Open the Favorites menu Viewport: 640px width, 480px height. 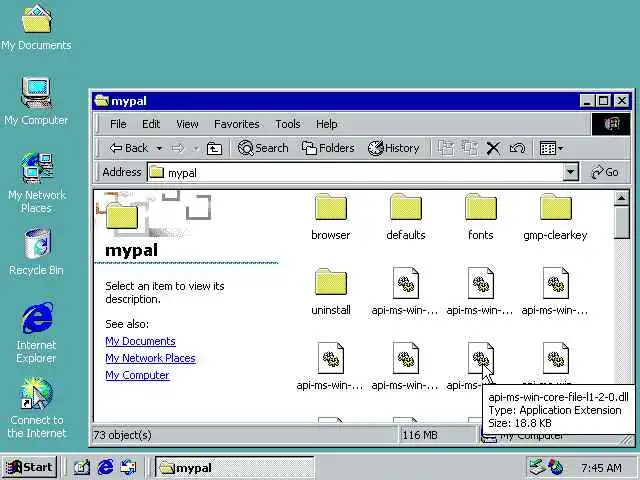click(237, 124)
